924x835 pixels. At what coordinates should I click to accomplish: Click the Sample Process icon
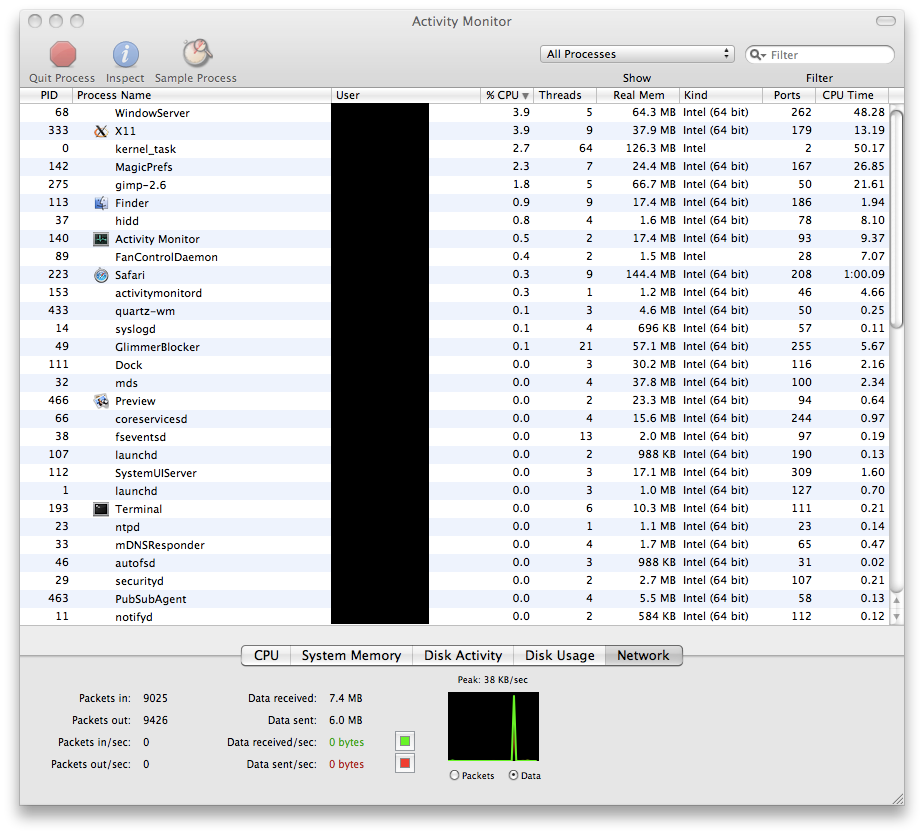coord(197,53)
